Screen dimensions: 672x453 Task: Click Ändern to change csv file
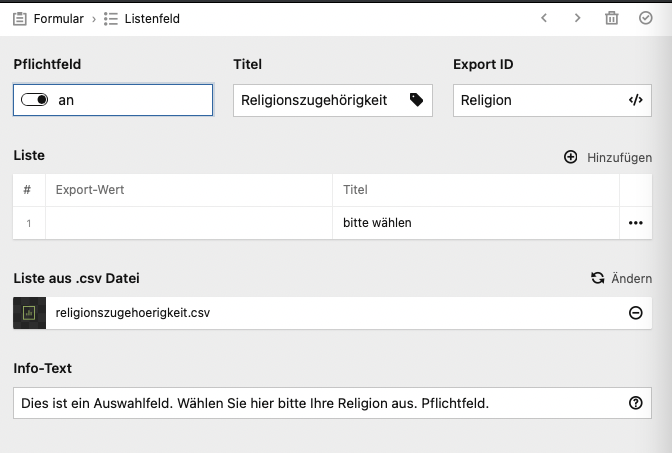621,278
